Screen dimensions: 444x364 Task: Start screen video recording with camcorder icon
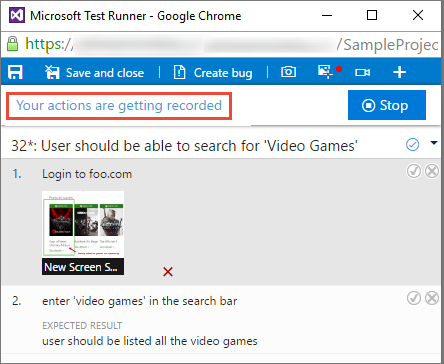pyautogui.click(x=362, y=72)
